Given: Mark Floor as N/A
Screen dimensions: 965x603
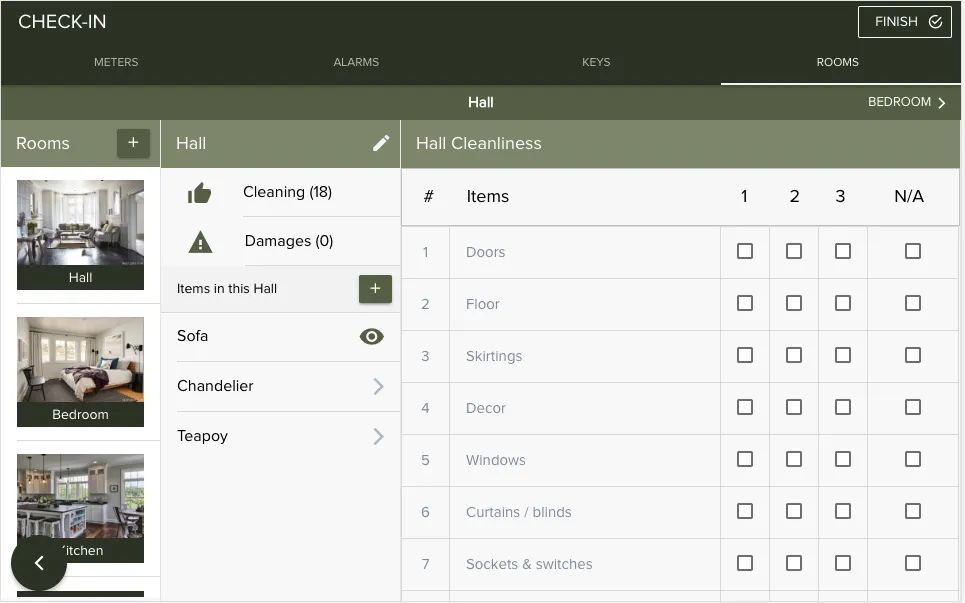Looking at the screenshot, I should point(913,303).
